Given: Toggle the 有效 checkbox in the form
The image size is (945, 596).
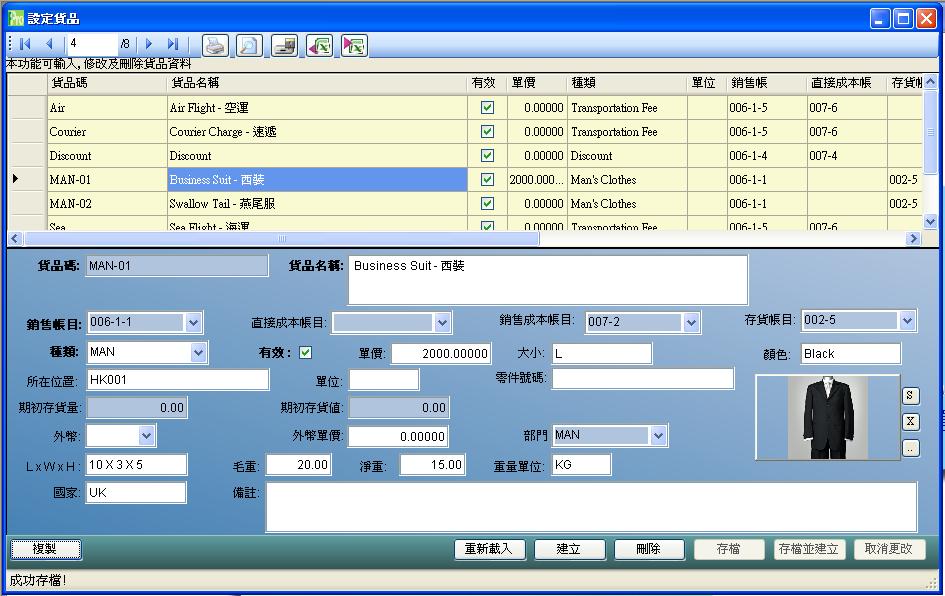Looking at the screenshot, I should (x=306, y=352).
